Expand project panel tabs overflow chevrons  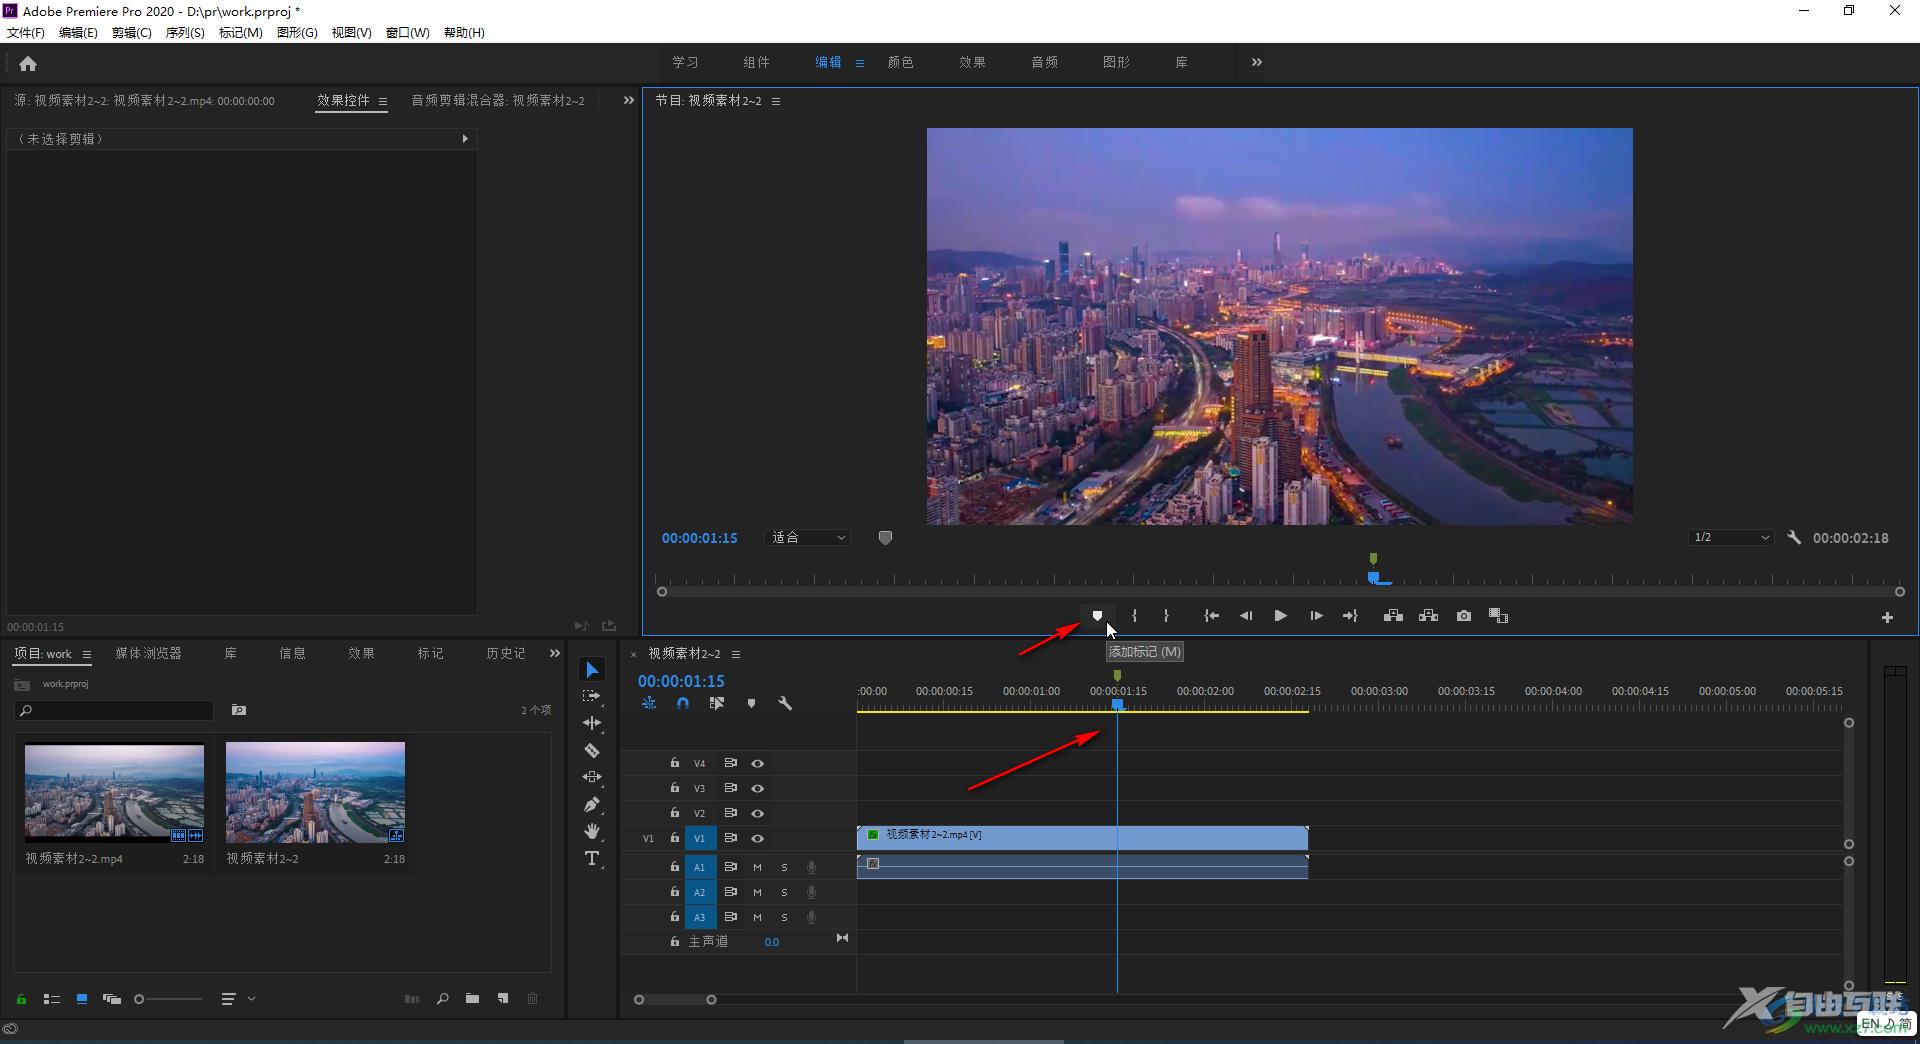tap(555, 653)
